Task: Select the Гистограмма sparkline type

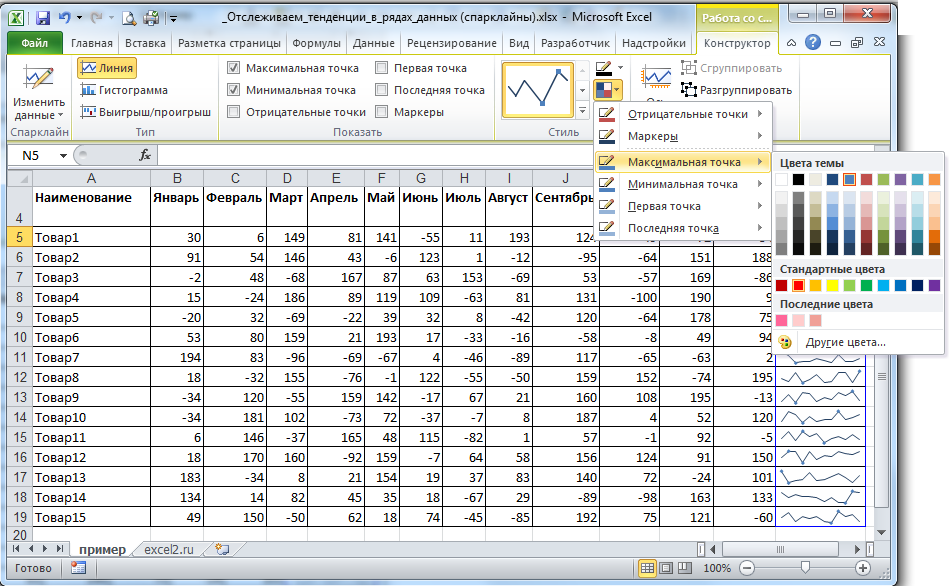Action: tap(124, 90)
